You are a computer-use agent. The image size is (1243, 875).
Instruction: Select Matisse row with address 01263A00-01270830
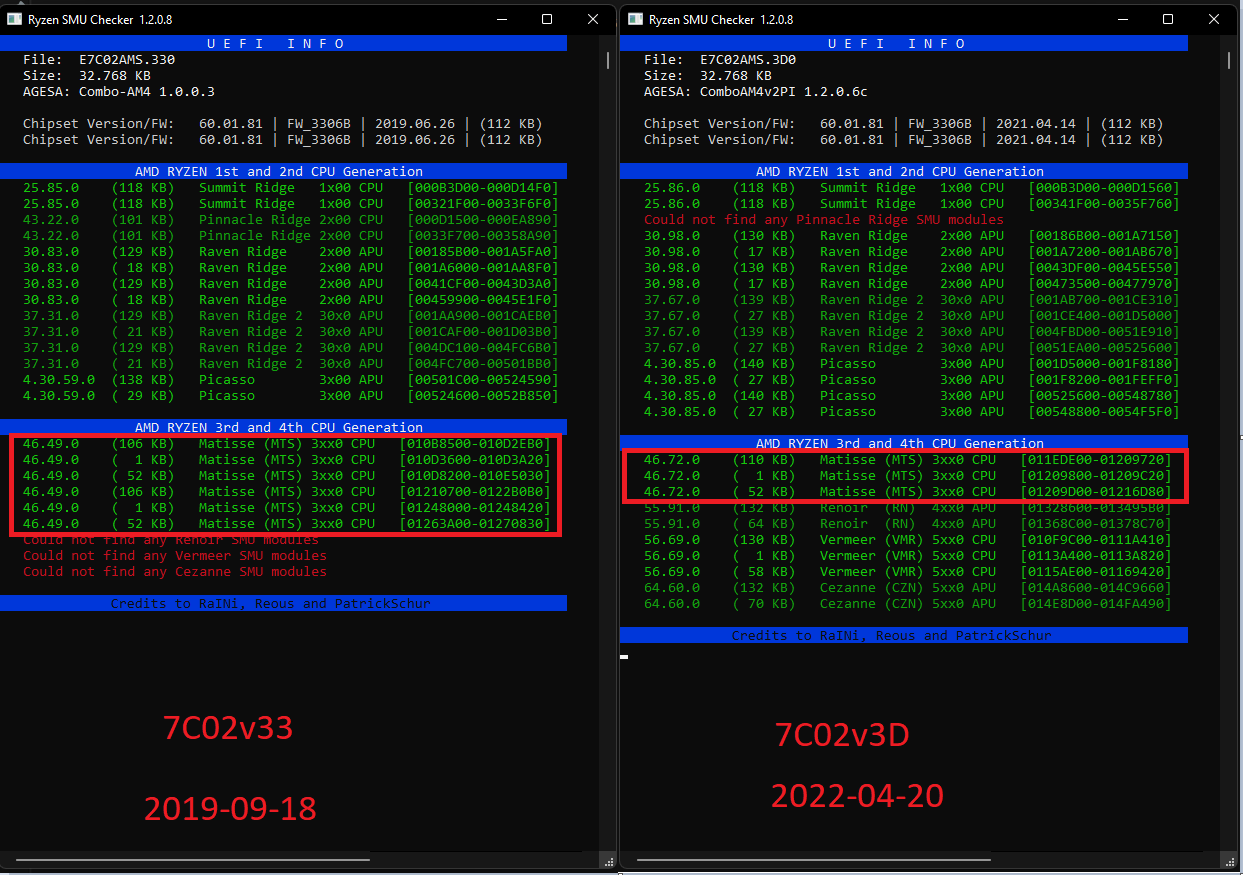(x=287, y=524)
